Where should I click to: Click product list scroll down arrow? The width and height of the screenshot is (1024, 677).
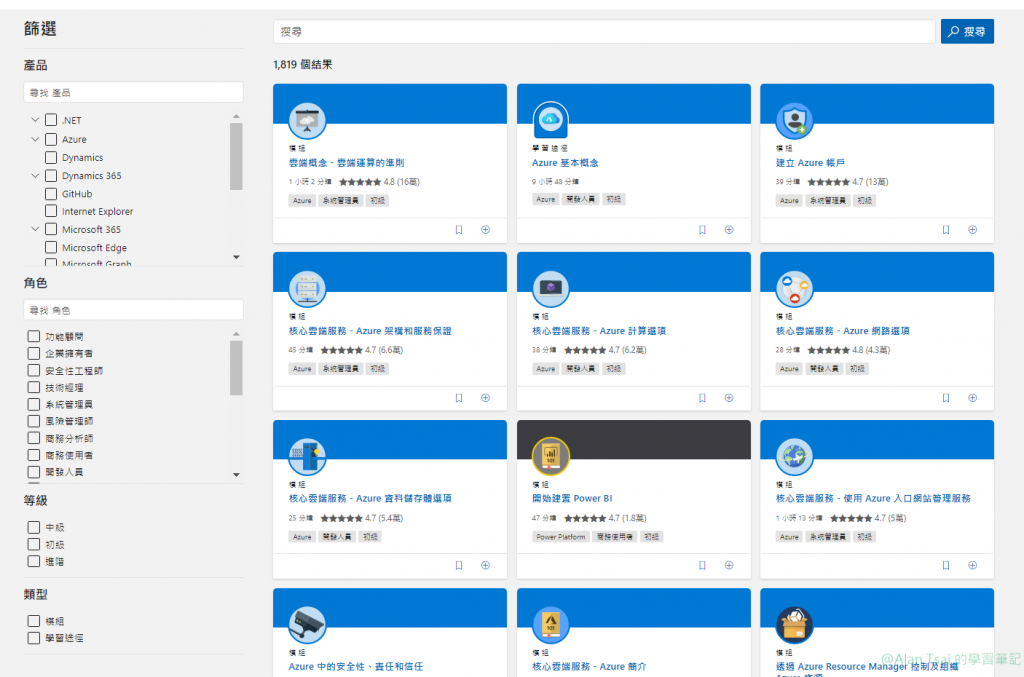[236, 257]
